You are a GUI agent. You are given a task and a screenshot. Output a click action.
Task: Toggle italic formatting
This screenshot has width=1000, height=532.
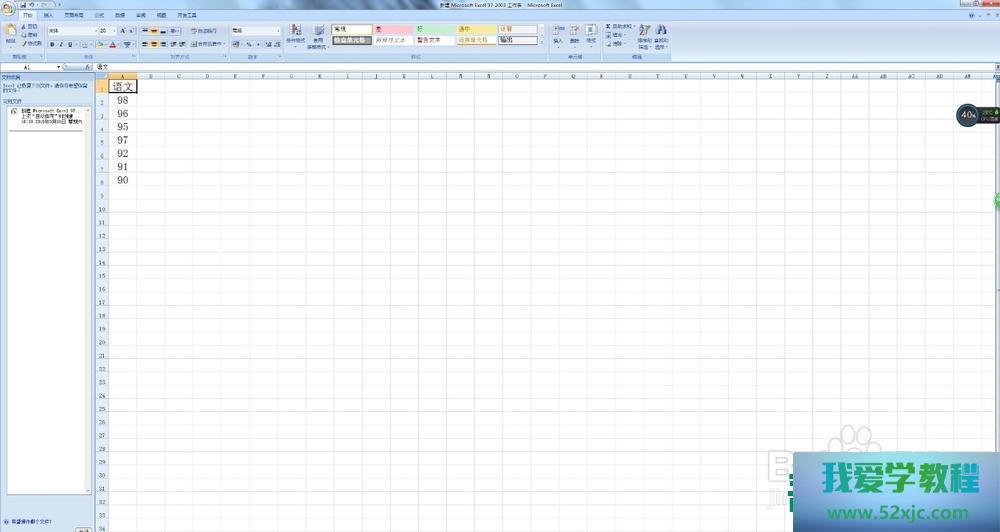pos(61,44)
